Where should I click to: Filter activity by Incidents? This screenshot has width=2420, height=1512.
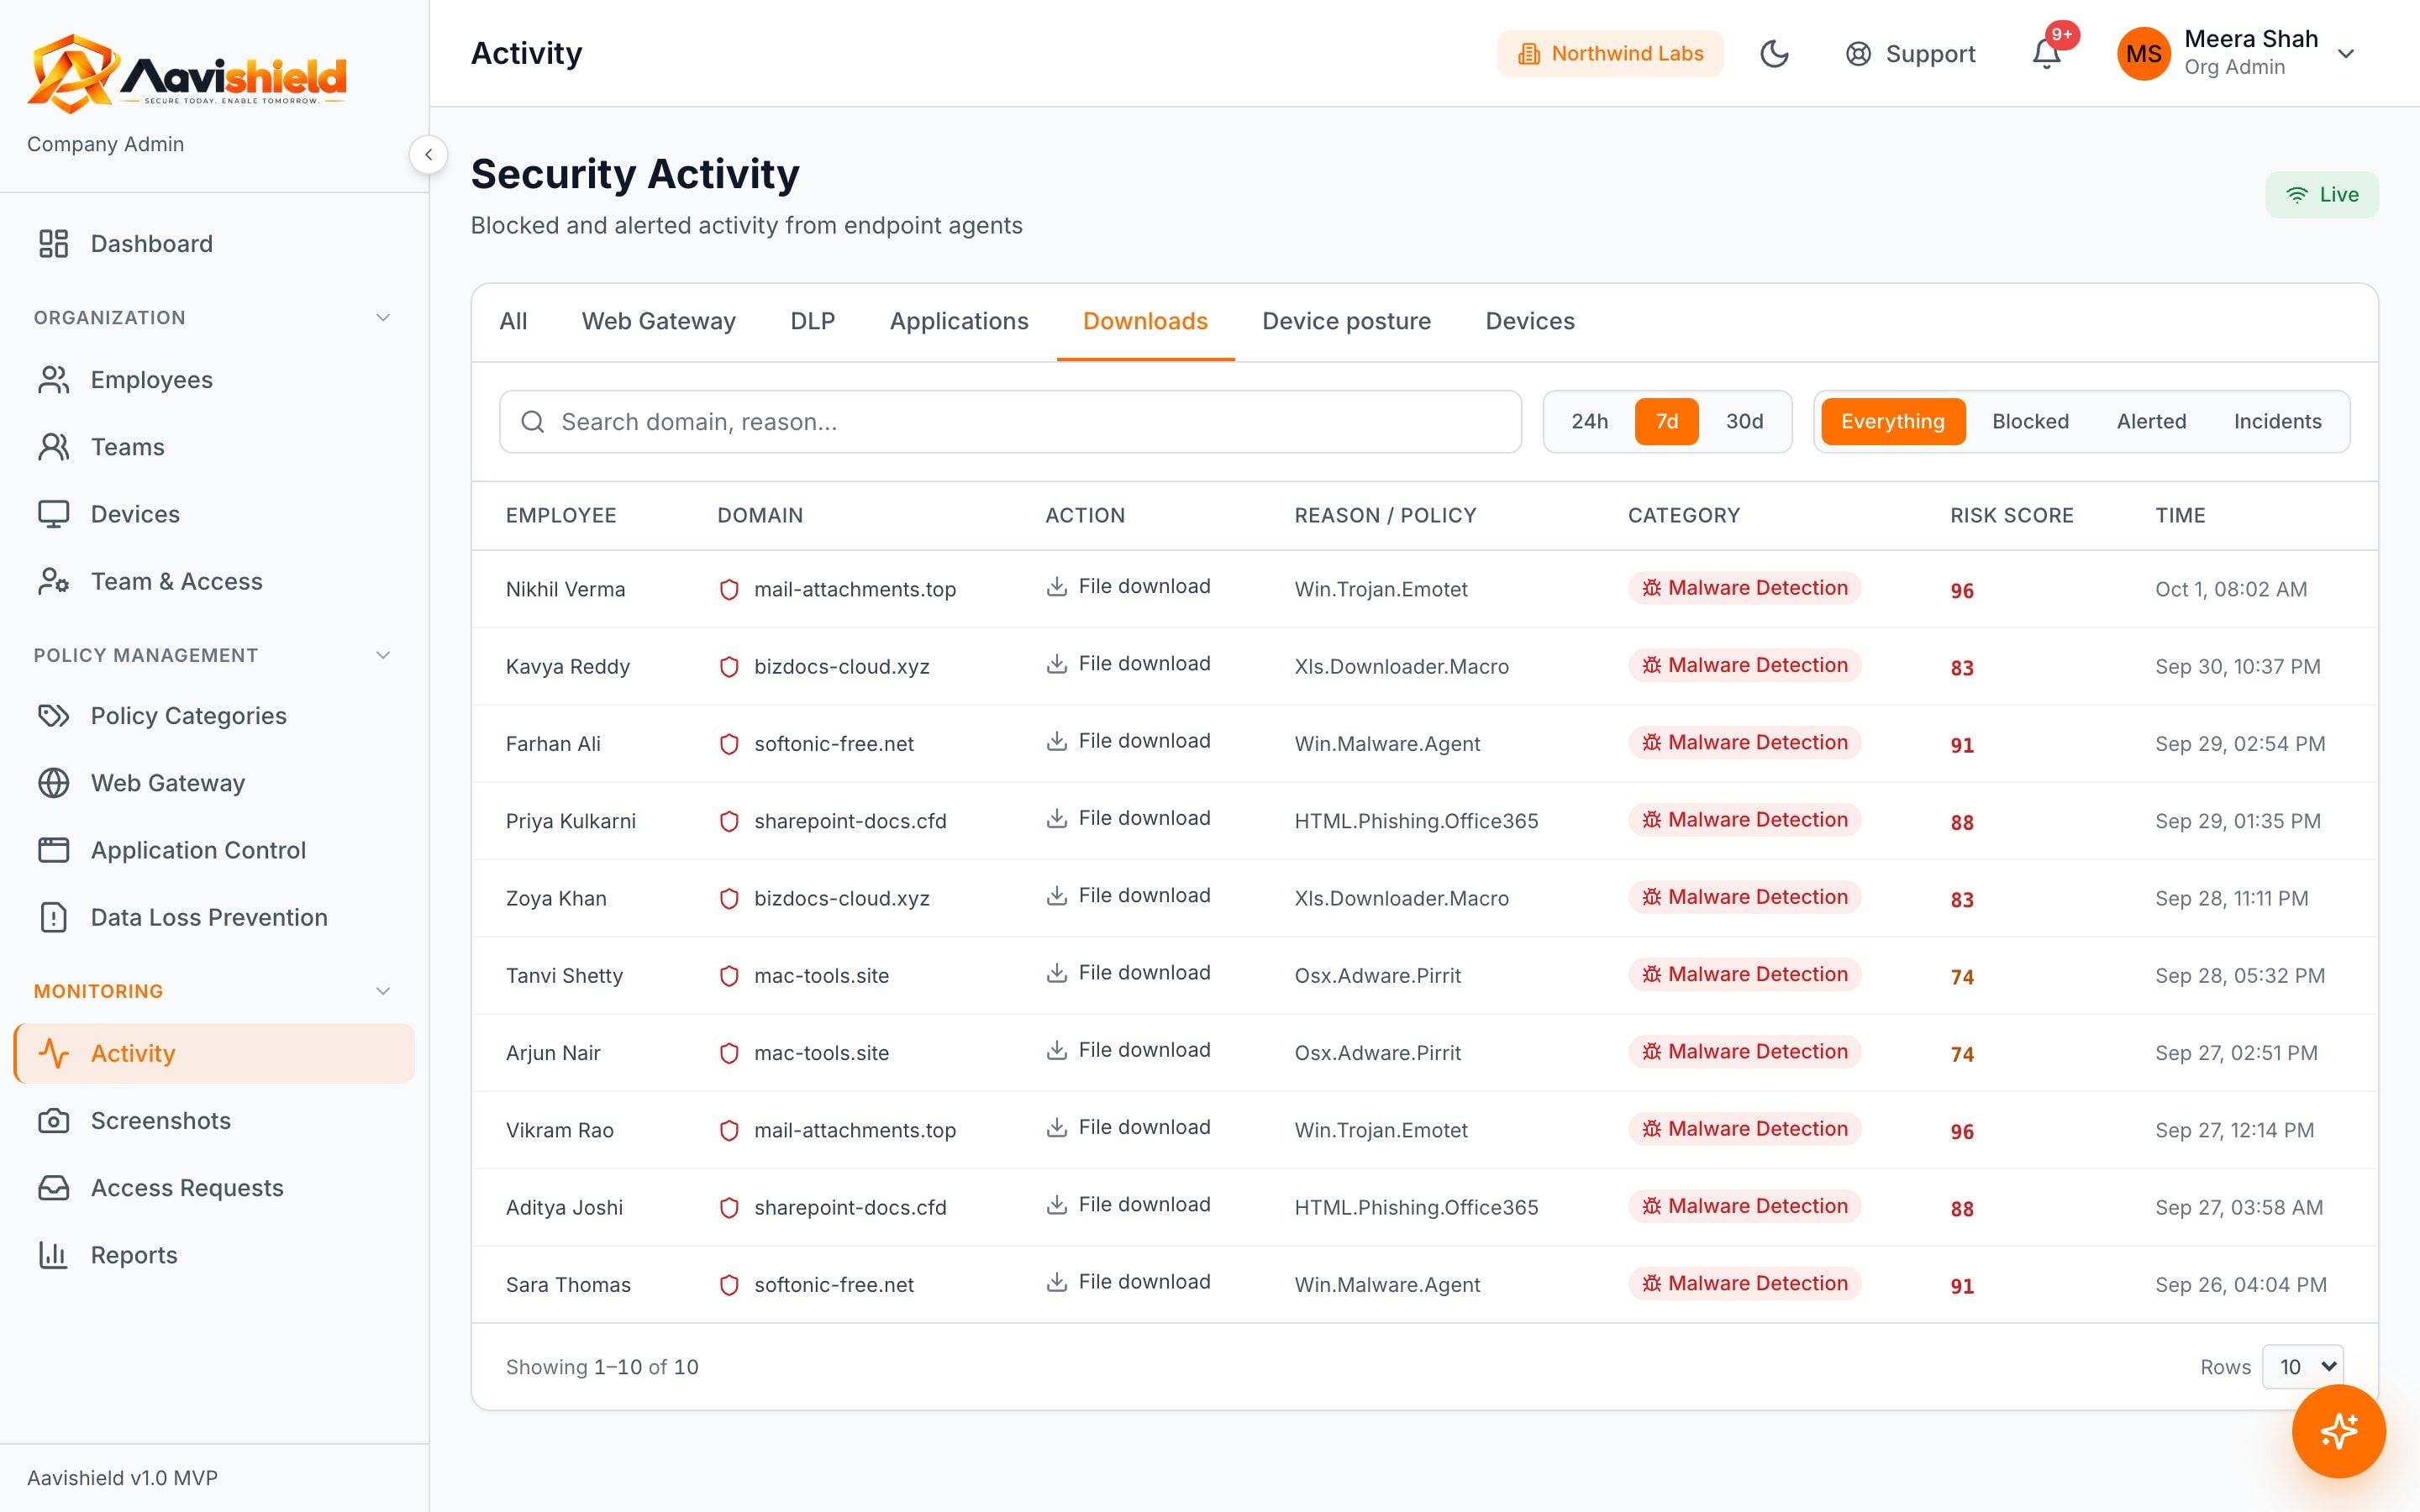(x=2277, y=422)
